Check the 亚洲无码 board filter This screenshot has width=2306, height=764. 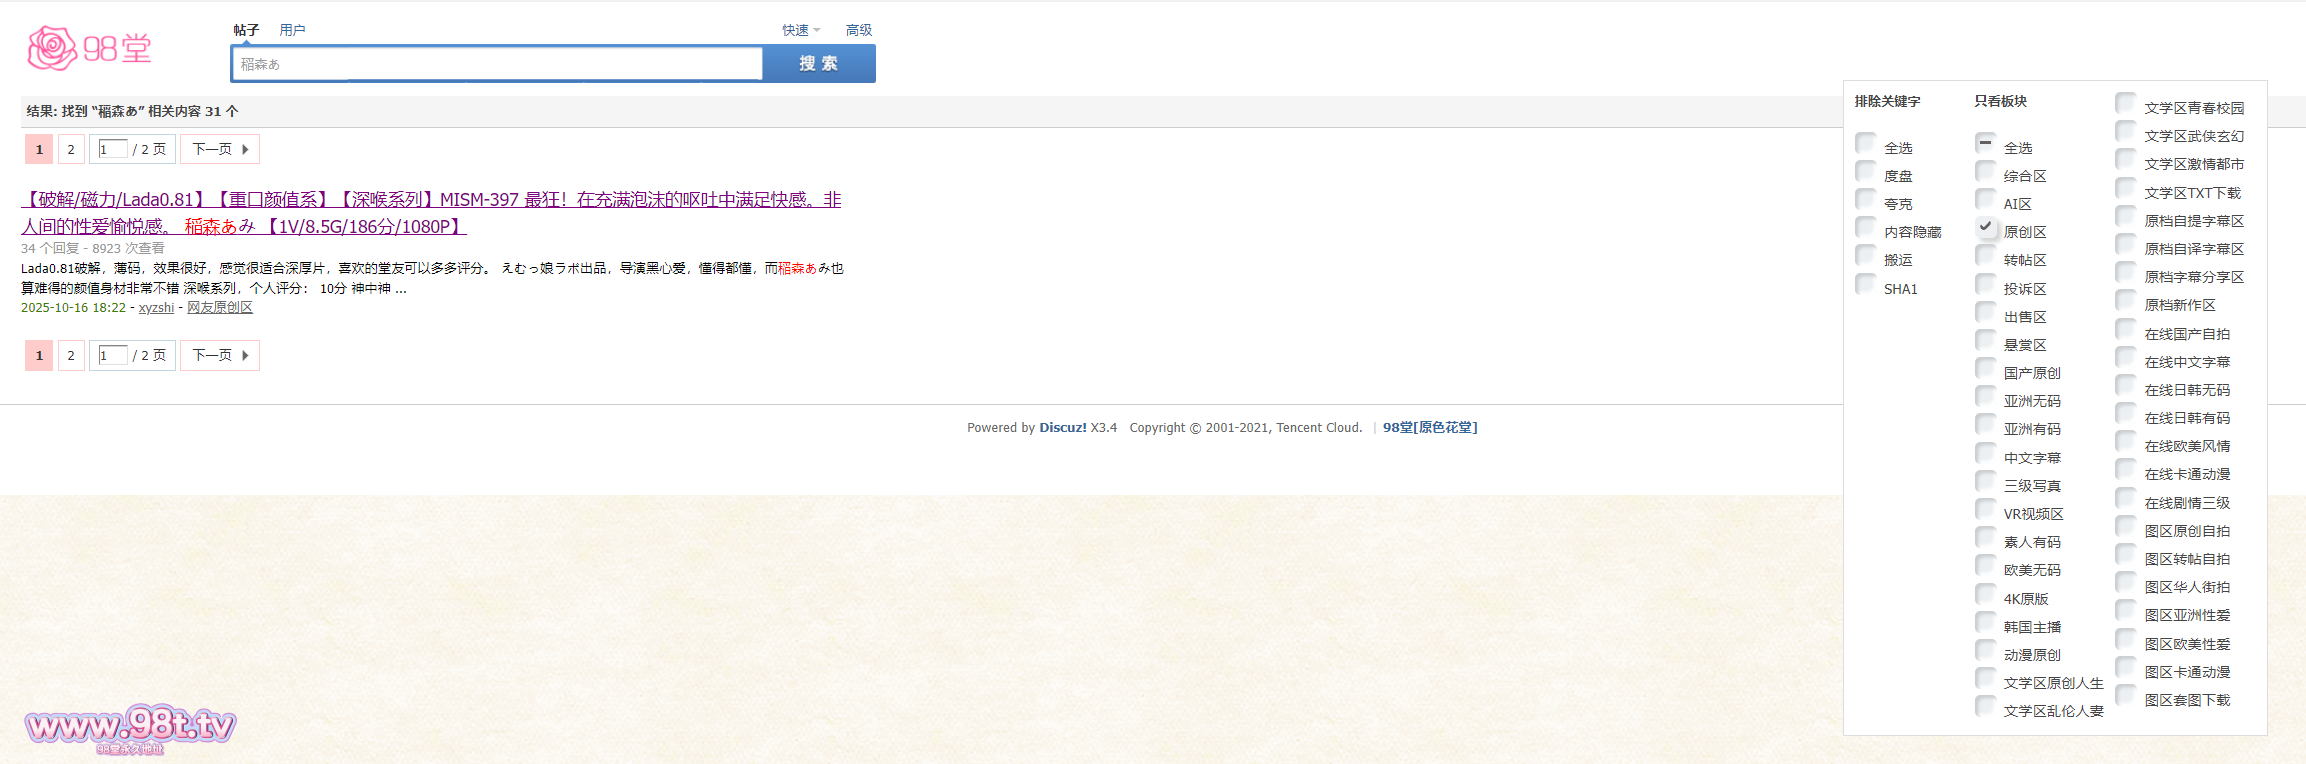(1986, 396)
